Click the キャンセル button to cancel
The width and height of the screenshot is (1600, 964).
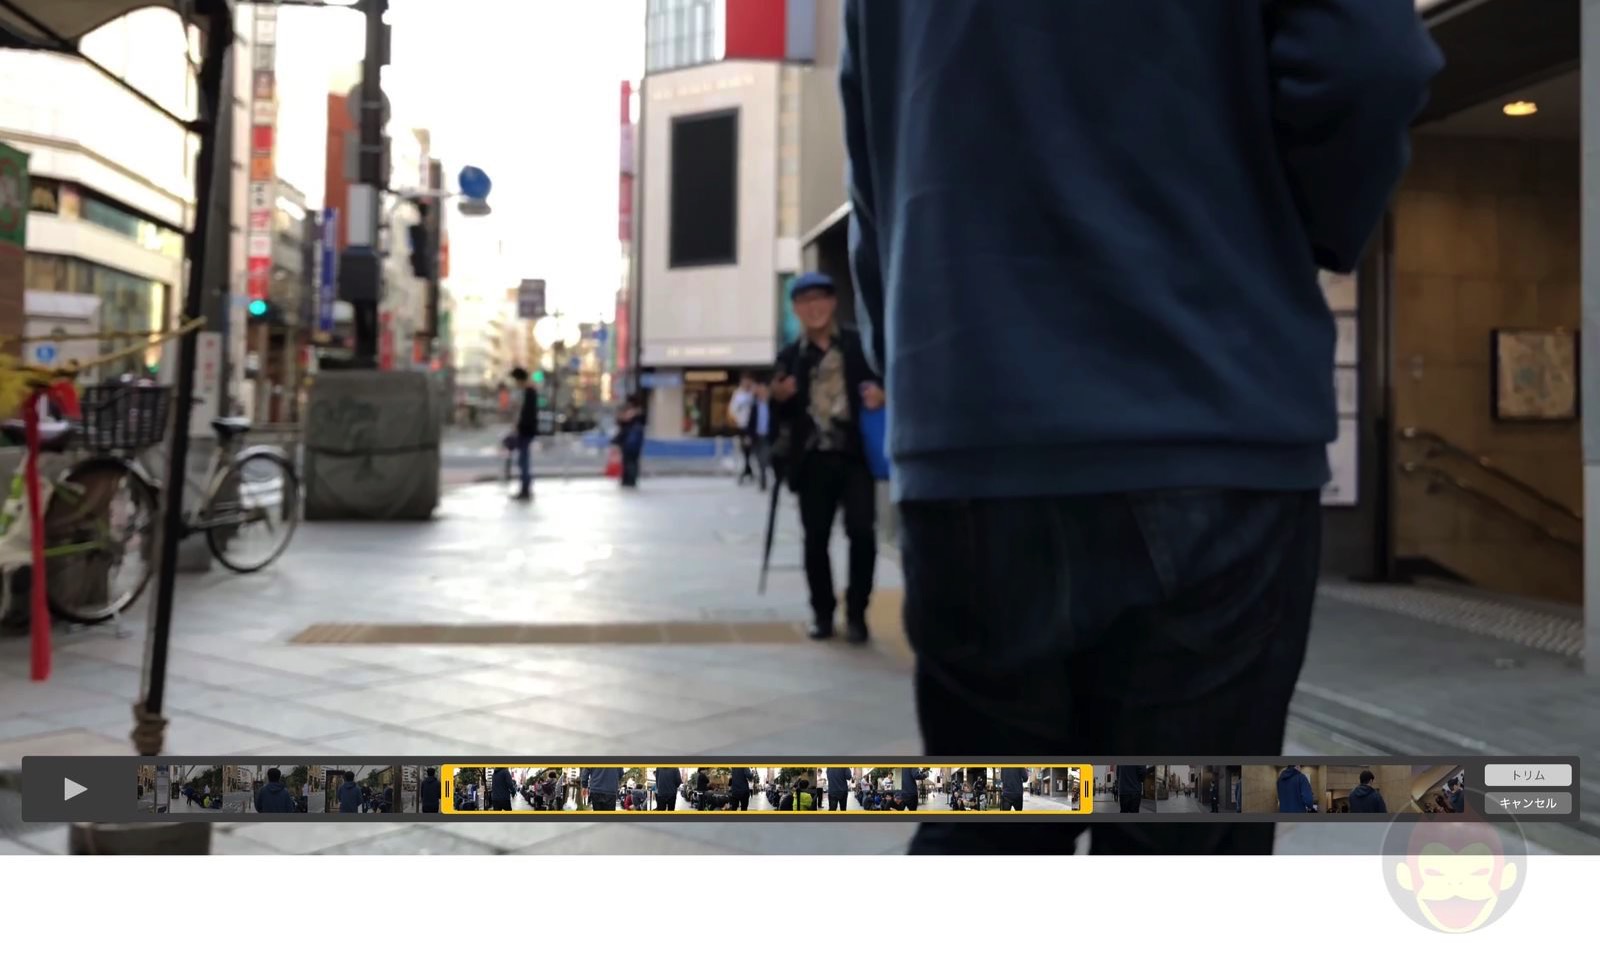(1527, 803)
